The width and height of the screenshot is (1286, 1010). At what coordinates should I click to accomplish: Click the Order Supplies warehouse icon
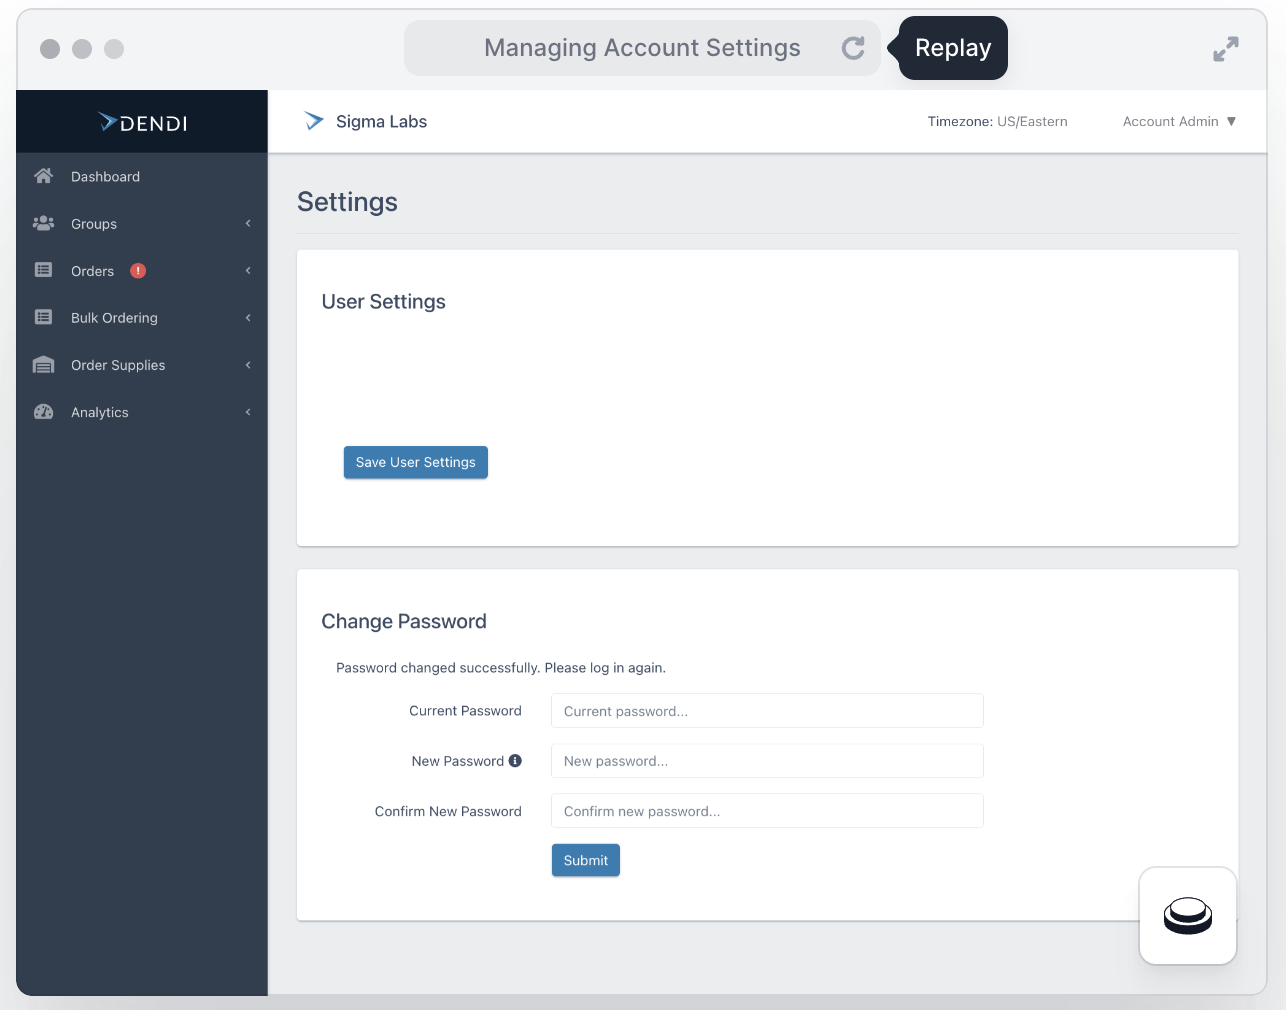(x=43, y=364)
